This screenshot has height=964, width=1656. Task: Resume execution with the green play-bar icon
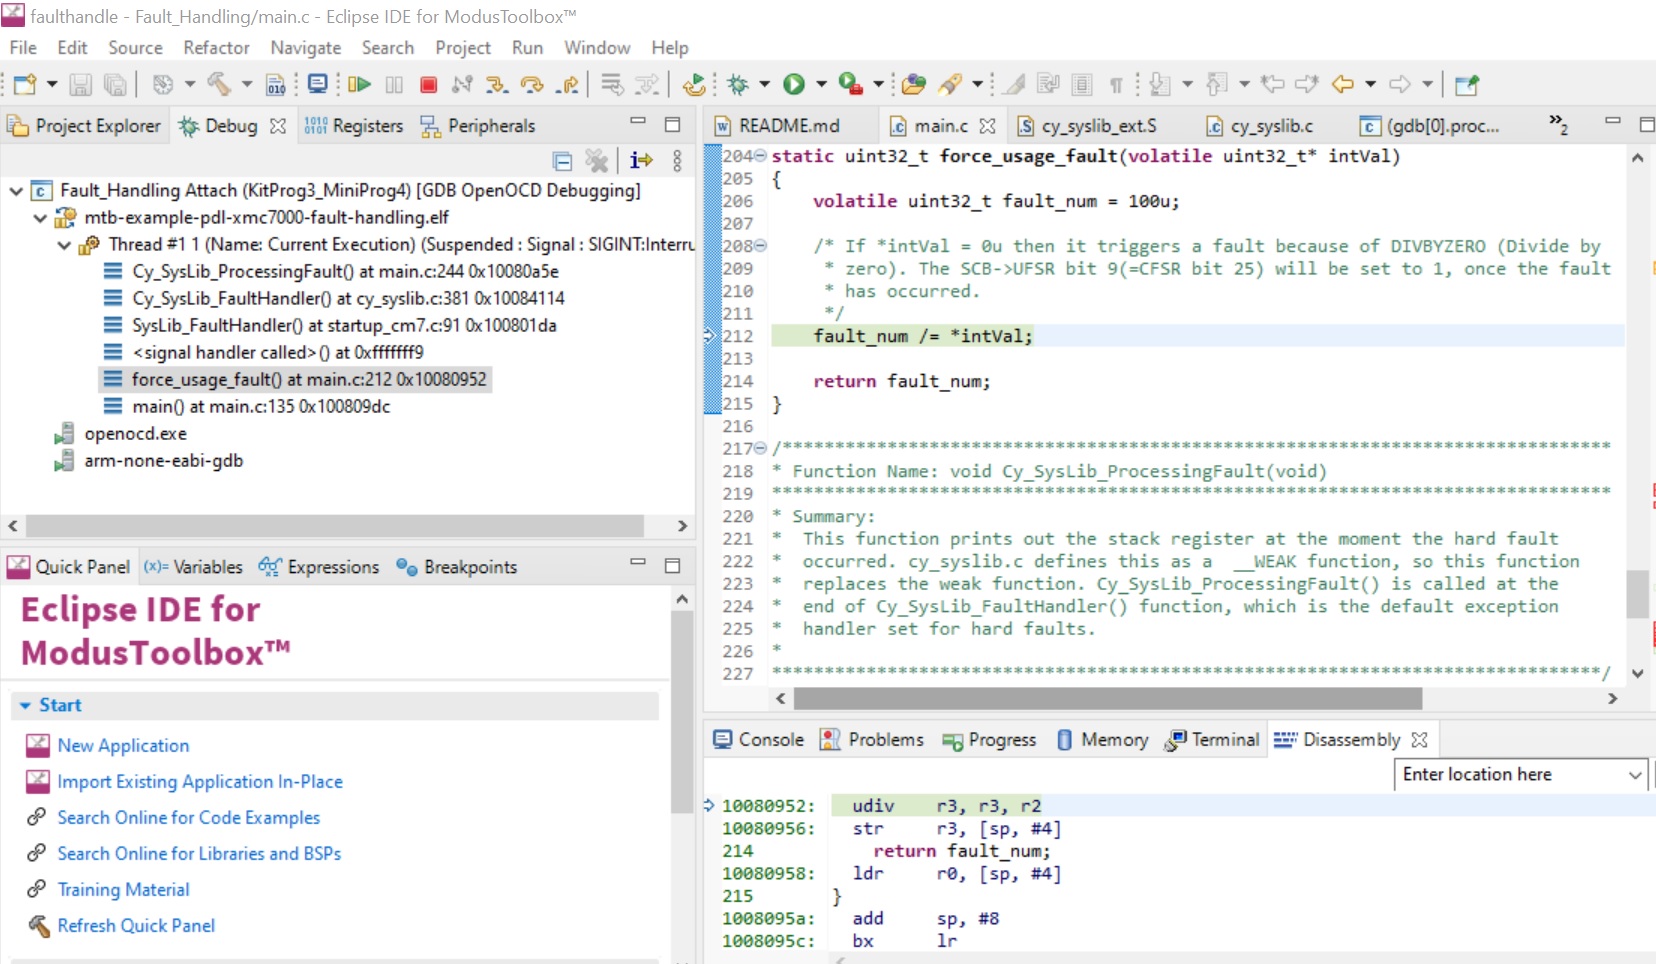360,85
